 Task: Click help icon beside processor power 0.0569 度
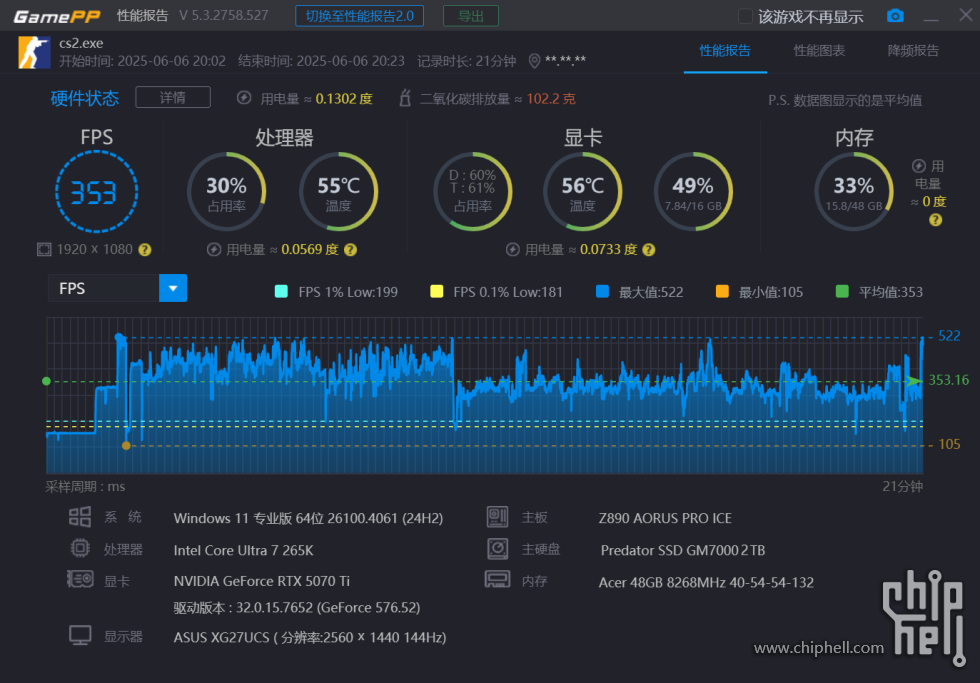tap(351, 250)
